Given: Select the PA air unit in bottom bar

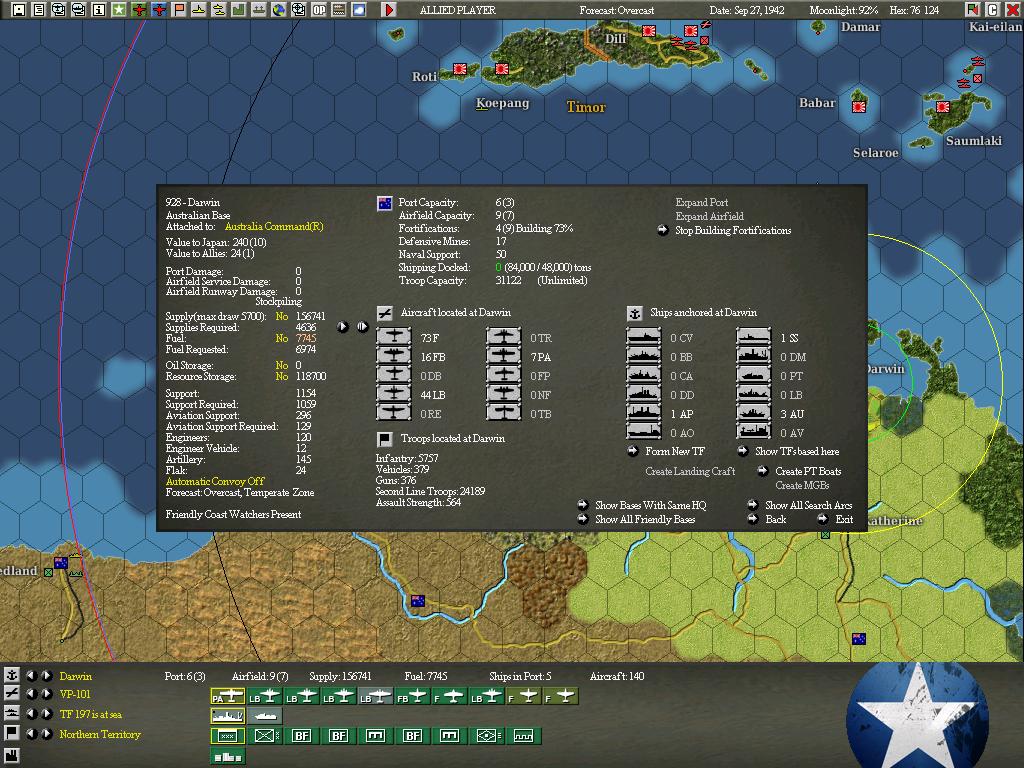Looking at the screenshot, I should [227, 697].
